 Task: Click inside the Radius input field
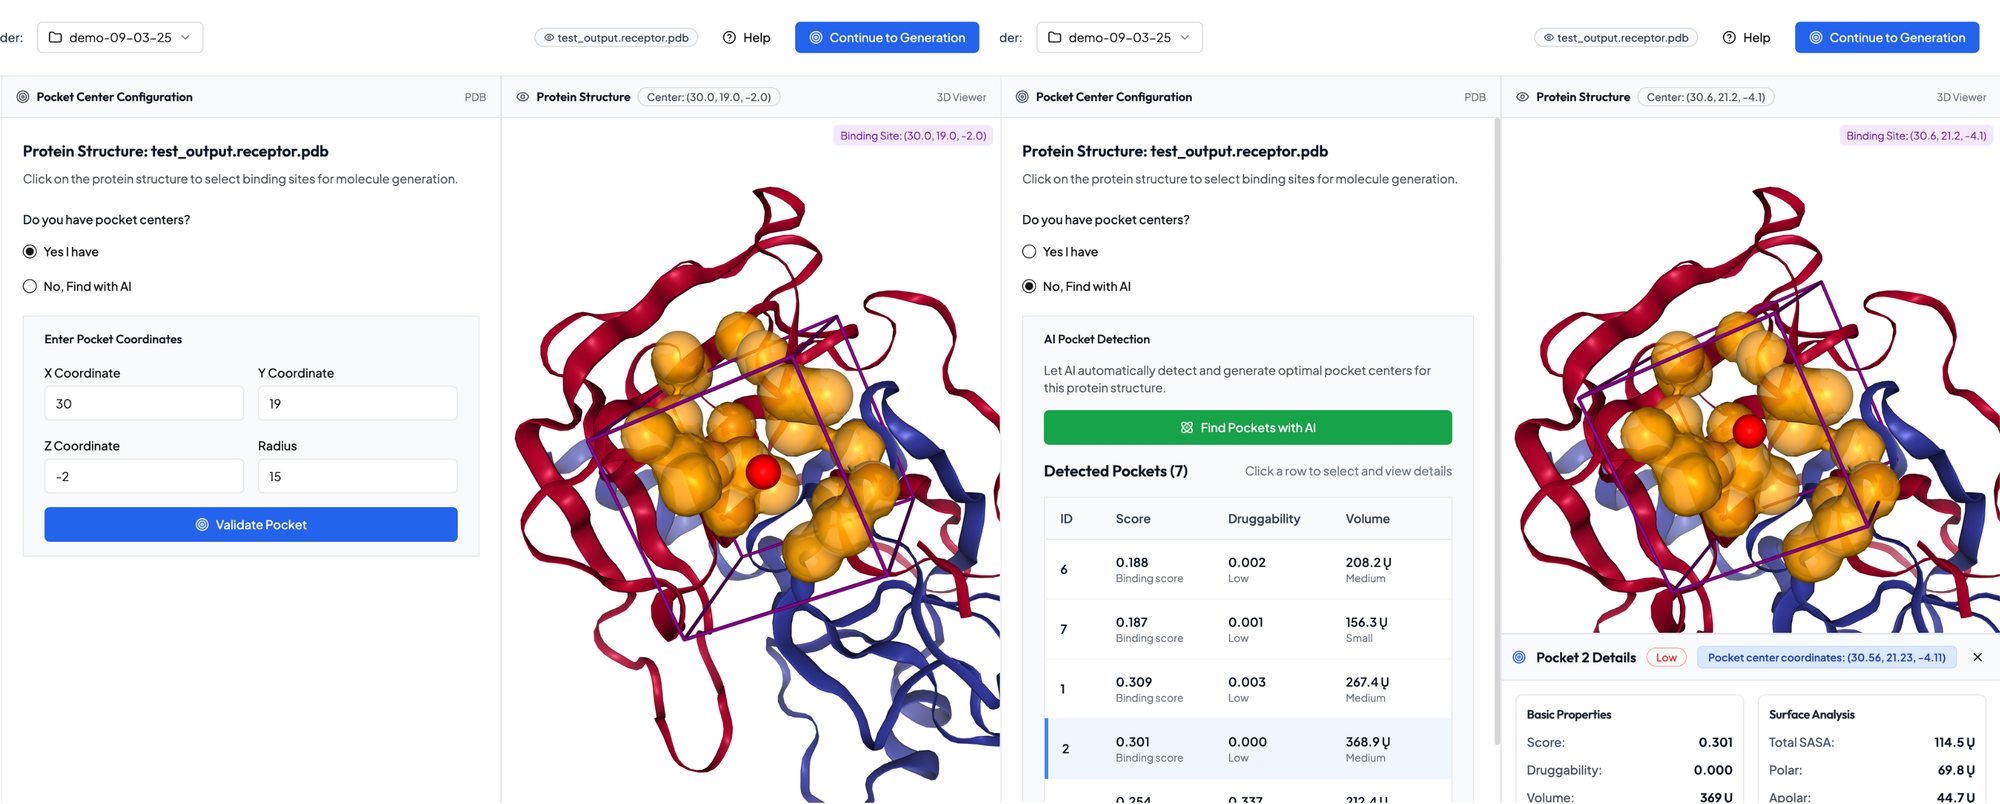click(x=357, y=475)
